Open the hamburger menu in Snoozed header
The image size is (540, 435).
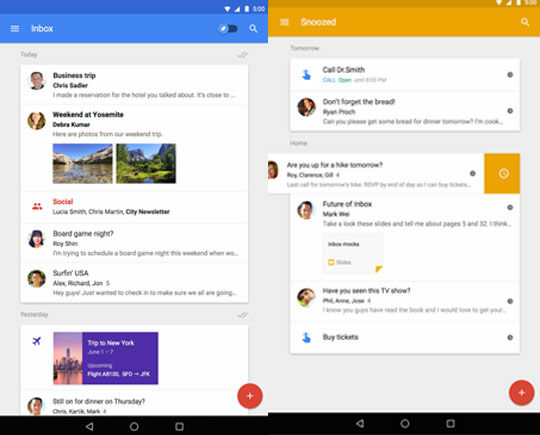pos(284,22)
